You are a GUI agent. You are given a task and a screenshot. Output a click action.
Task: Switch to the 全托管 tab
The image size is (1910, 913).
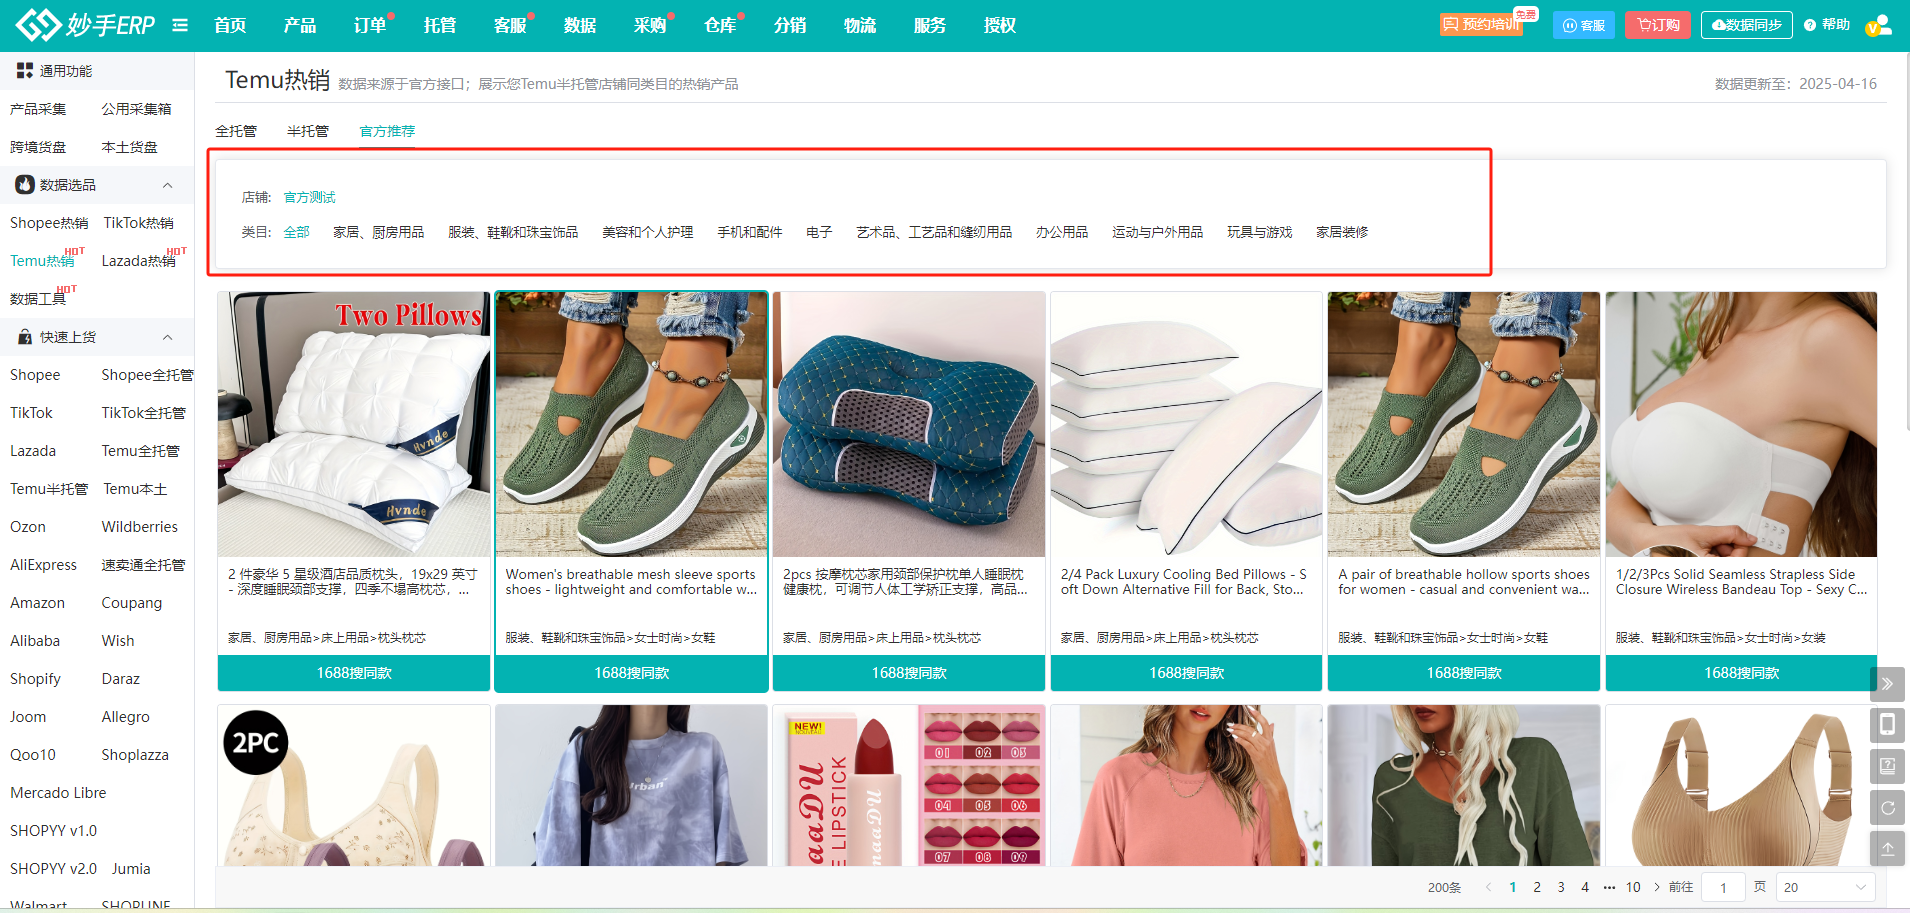click(x=236, y=131)
